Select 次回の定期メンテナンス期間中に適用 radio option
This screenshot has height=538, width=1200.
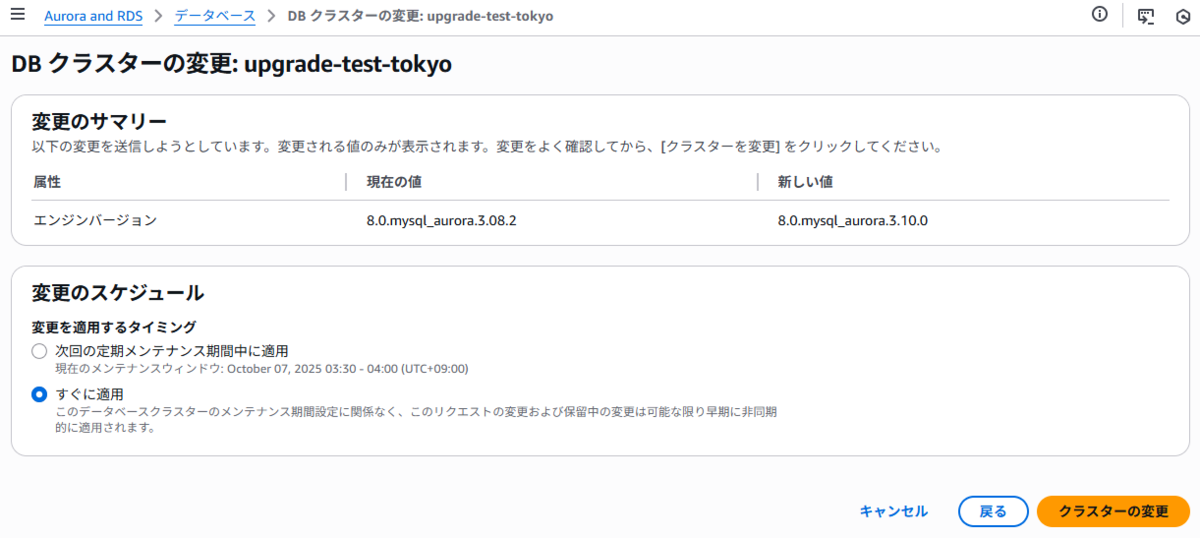point(39,351)
